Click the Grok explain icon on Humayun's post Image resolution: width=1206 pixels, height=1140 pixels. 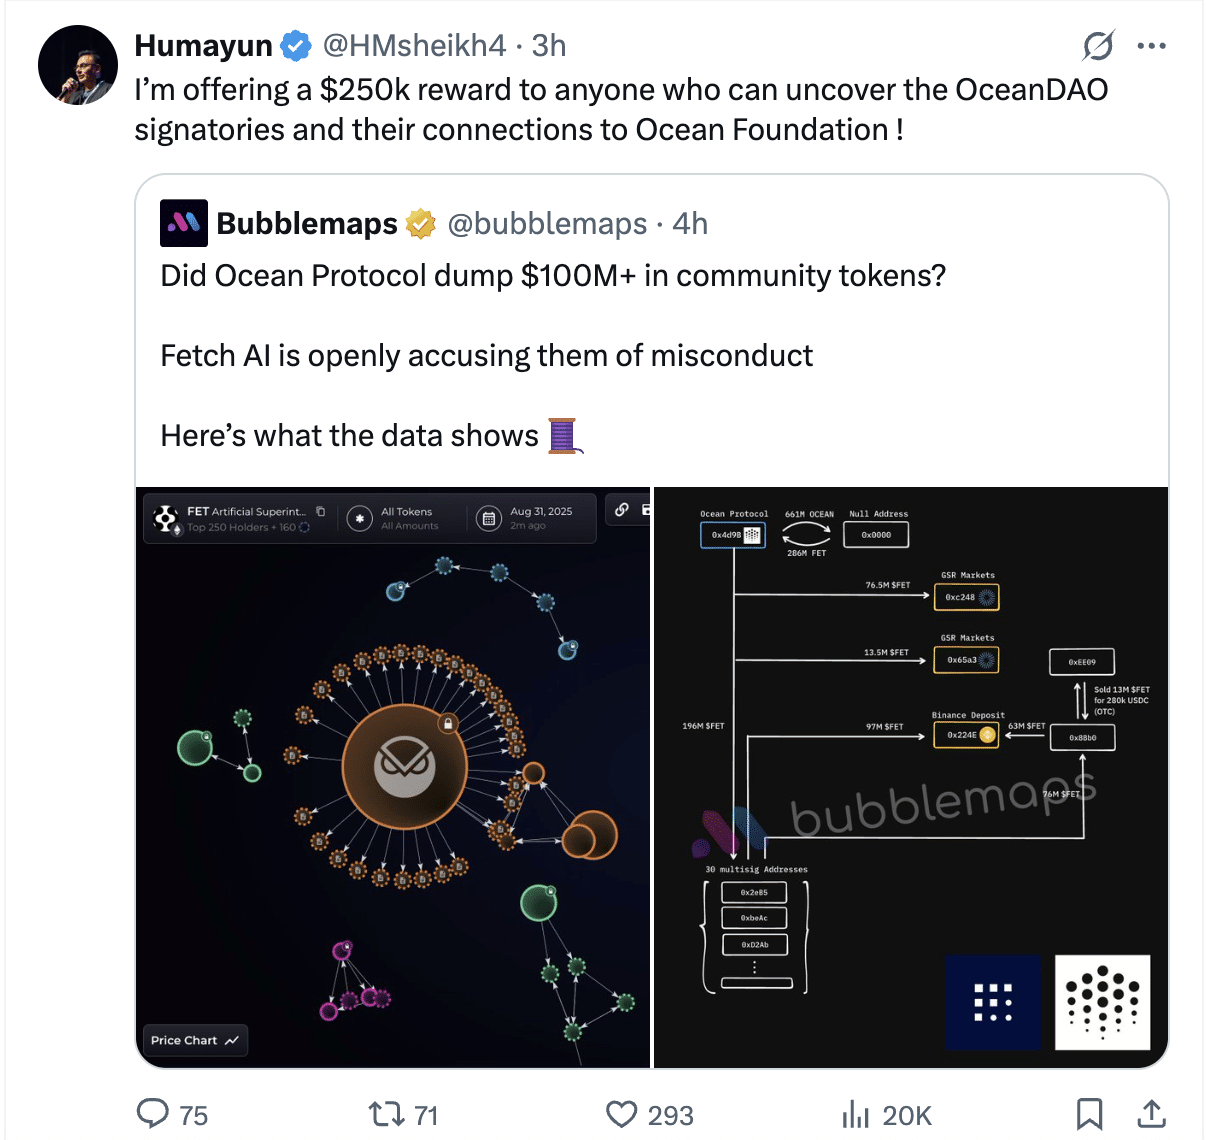click(x=1098, y=46)
